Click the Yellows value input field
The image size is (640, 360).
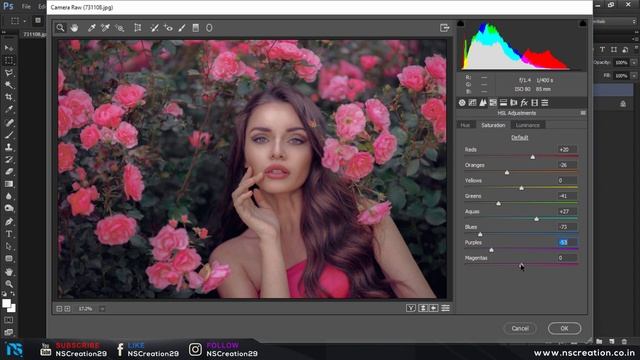point(567,180)
